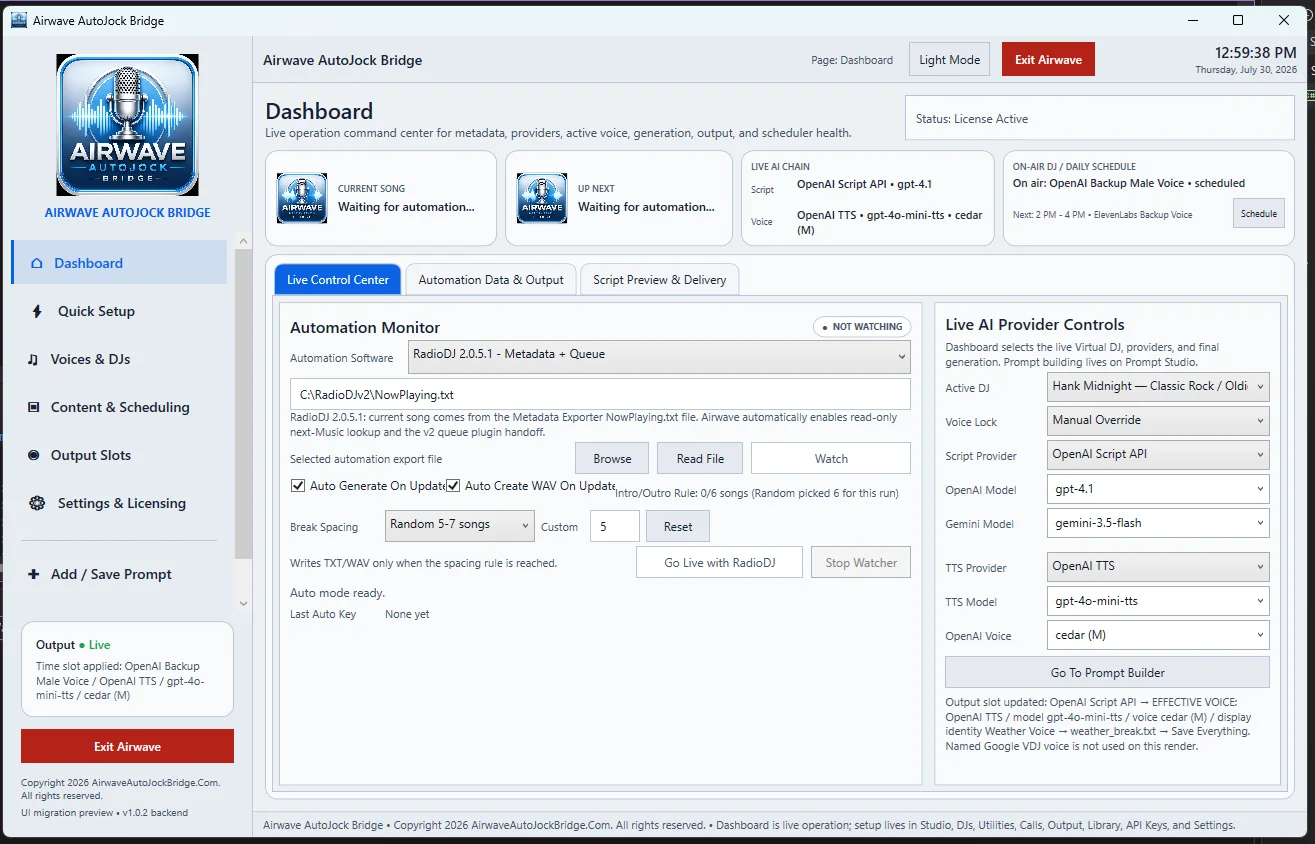Click the Exit Airwave button in the header
1315x844 pixels.
(1048, 60)
